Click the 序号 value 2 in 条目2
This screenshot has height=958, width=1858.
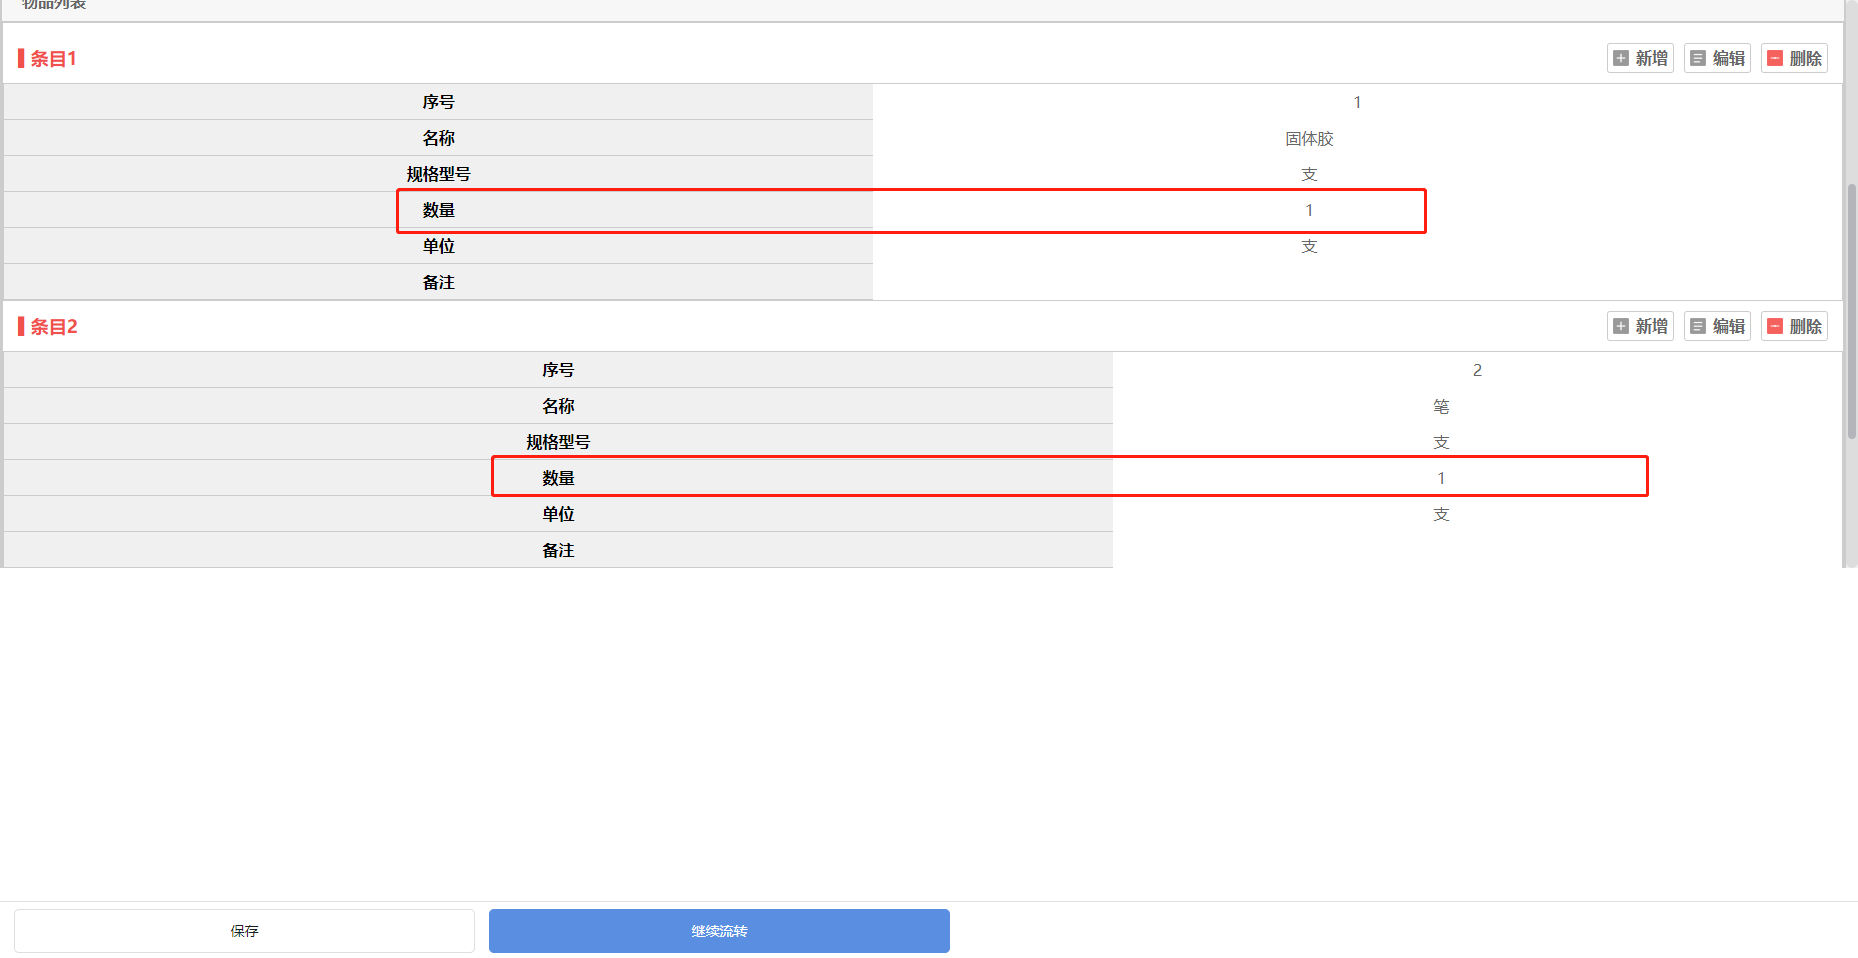pos(1477,370)
